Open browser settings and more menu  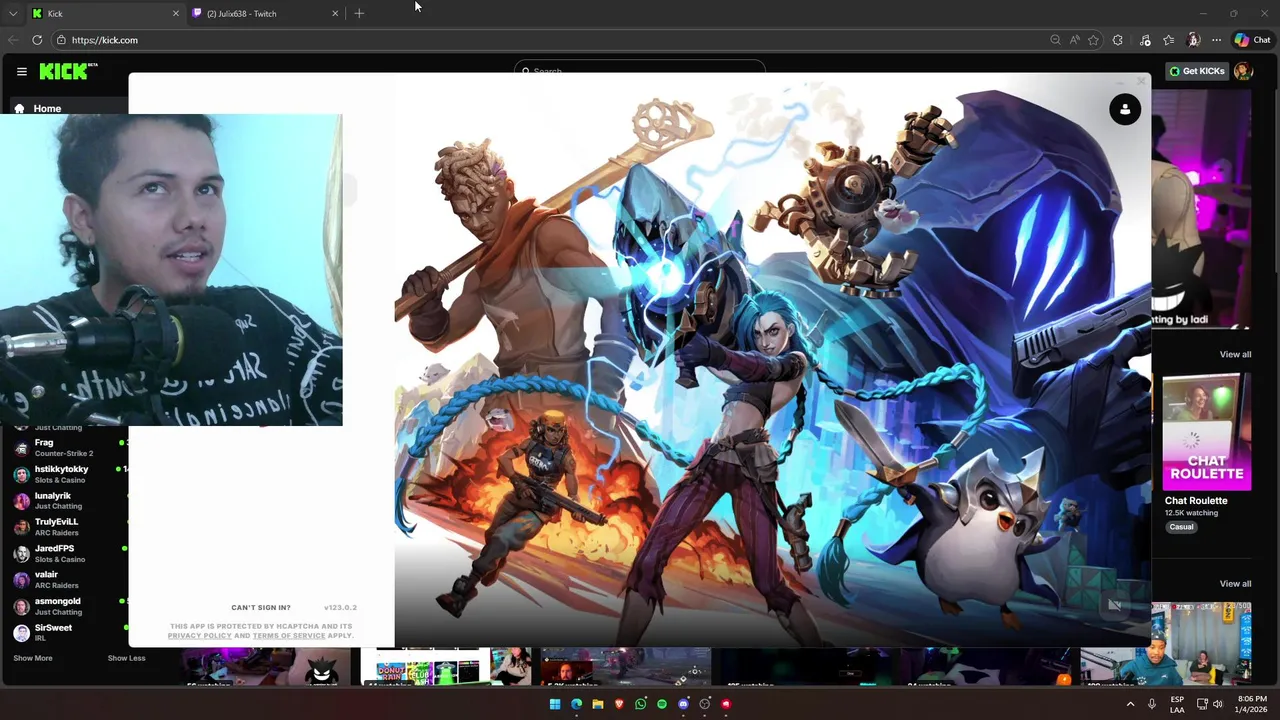(1216, 40)
